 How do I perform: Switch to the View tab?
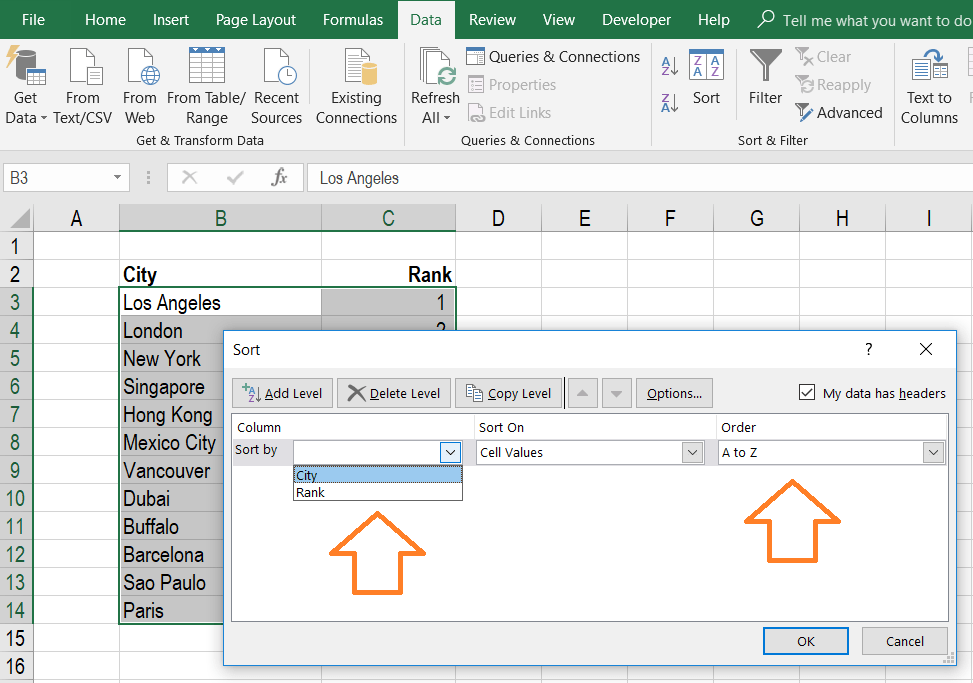click(x=558, y=20)
